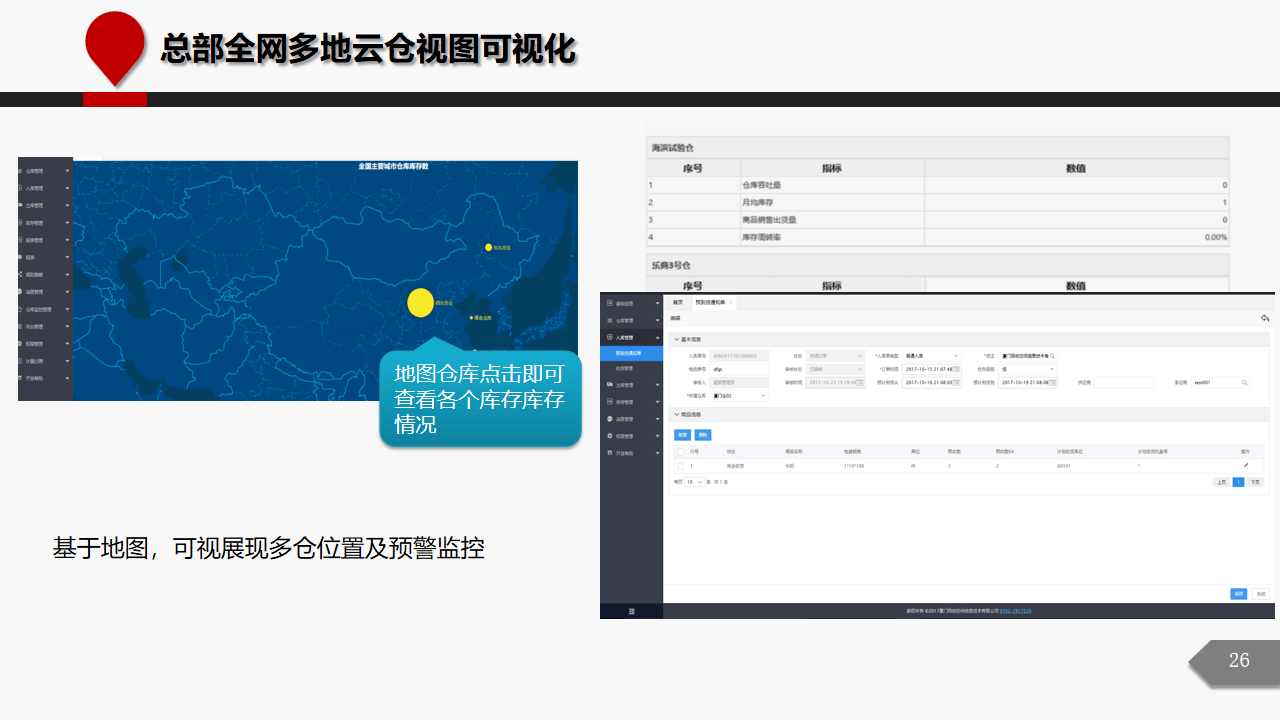Select 预到货通知单 submenu in form sidebar

pos(631,353)
